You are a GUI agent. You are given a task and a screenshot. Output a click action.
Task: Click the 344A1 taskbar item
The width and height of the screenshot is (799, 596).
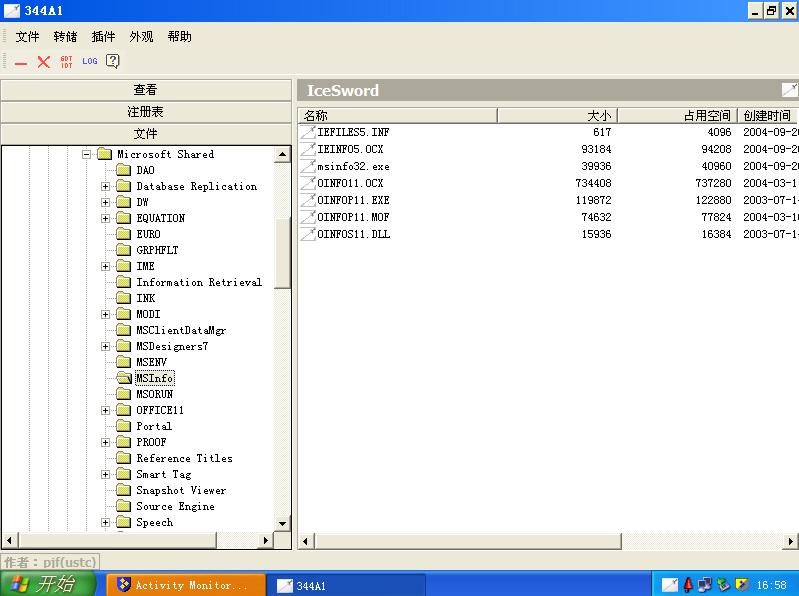point(347,585)
